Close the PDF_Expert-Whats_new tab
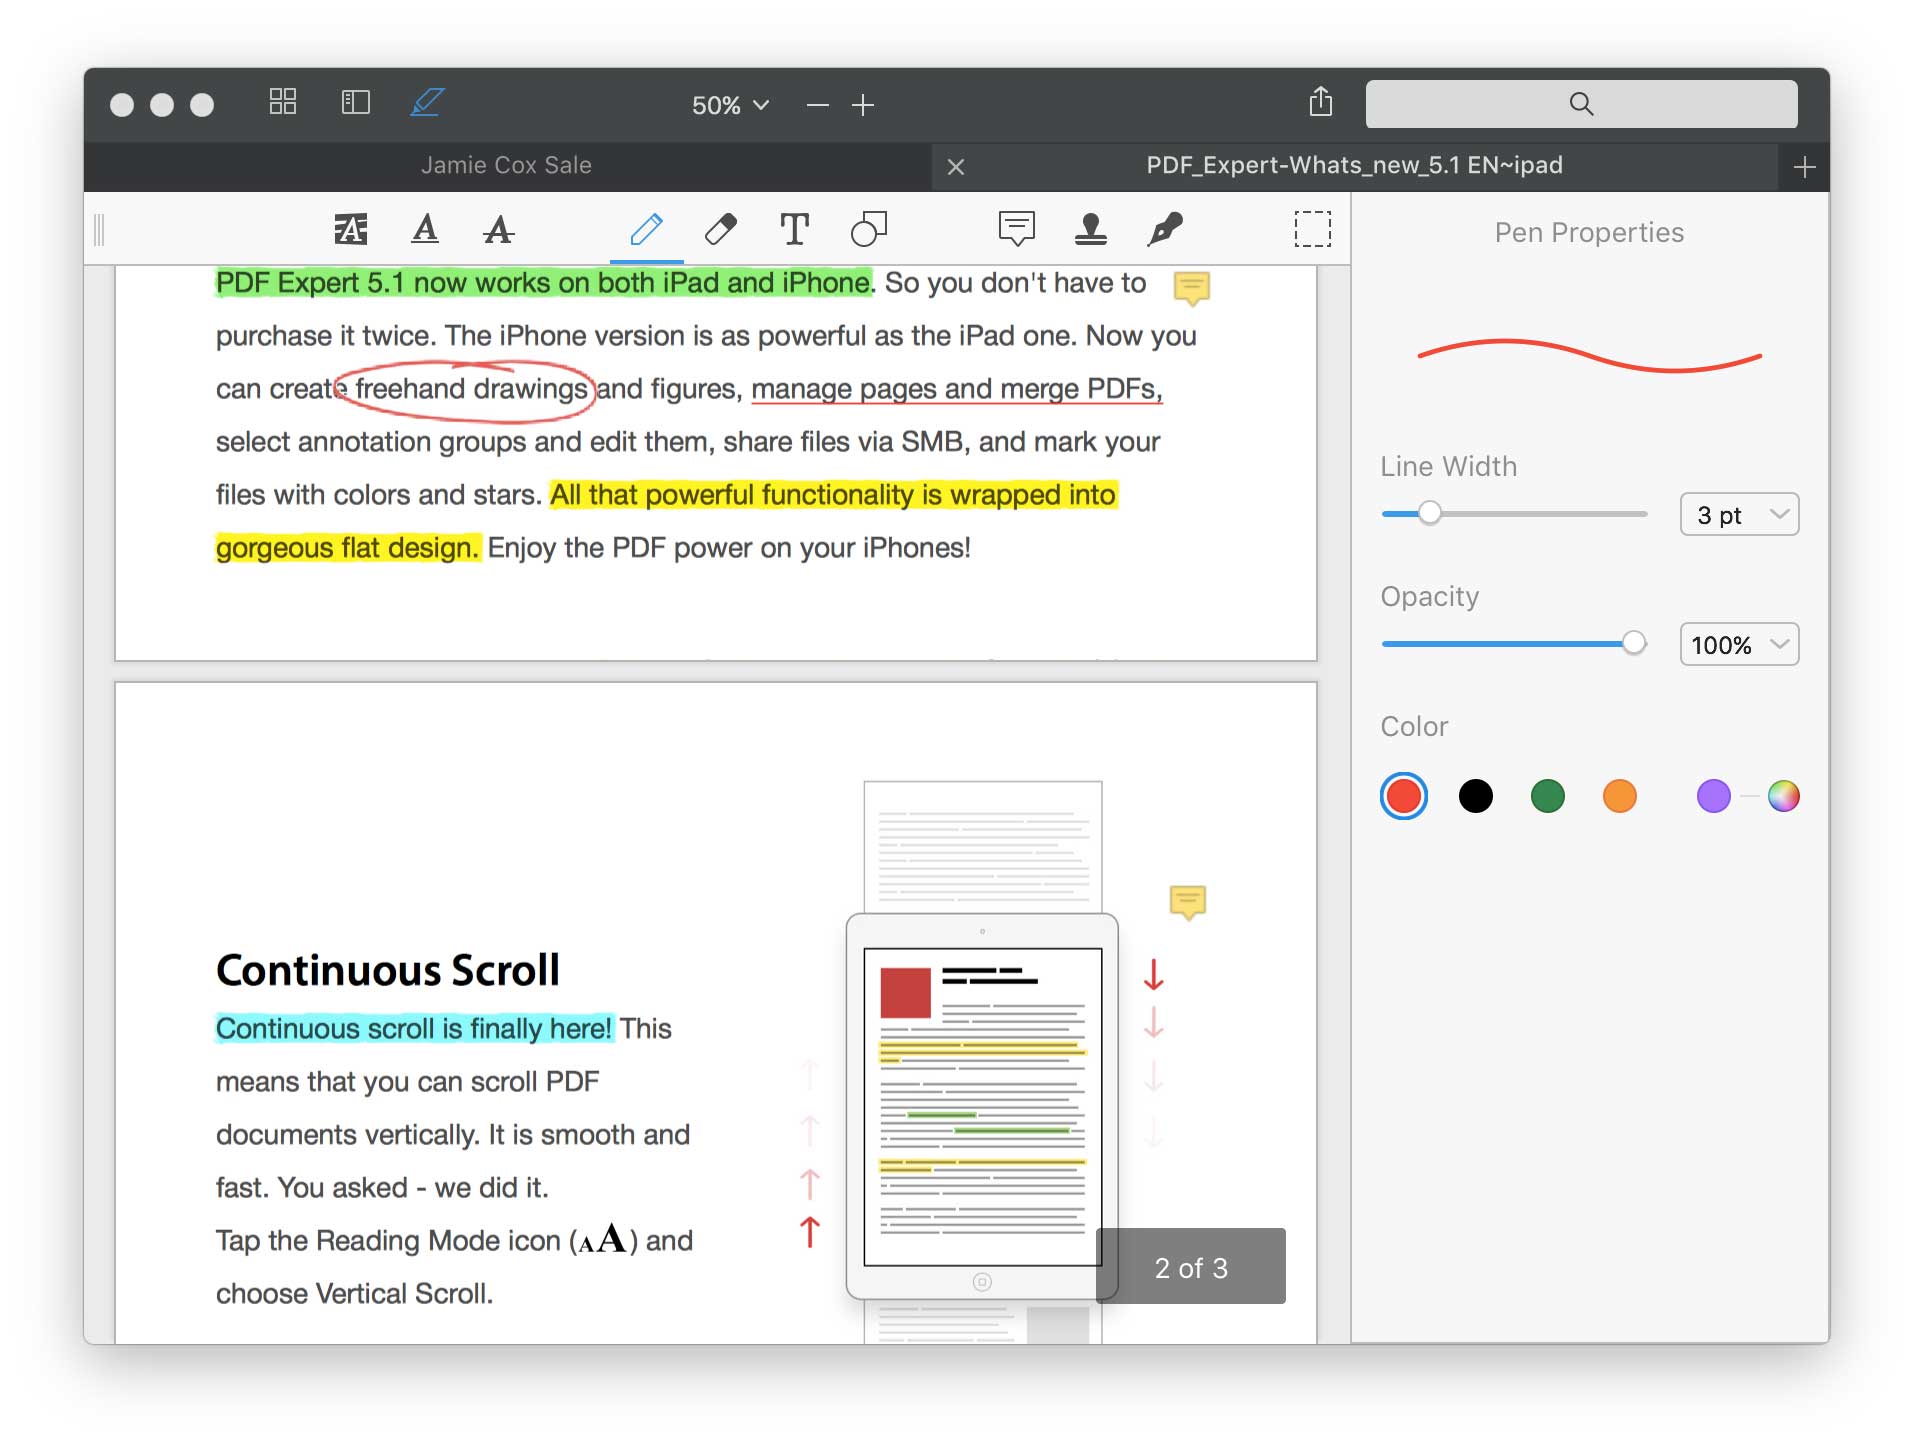This screenshot has width=1914, height=1444. coord(956,167)
